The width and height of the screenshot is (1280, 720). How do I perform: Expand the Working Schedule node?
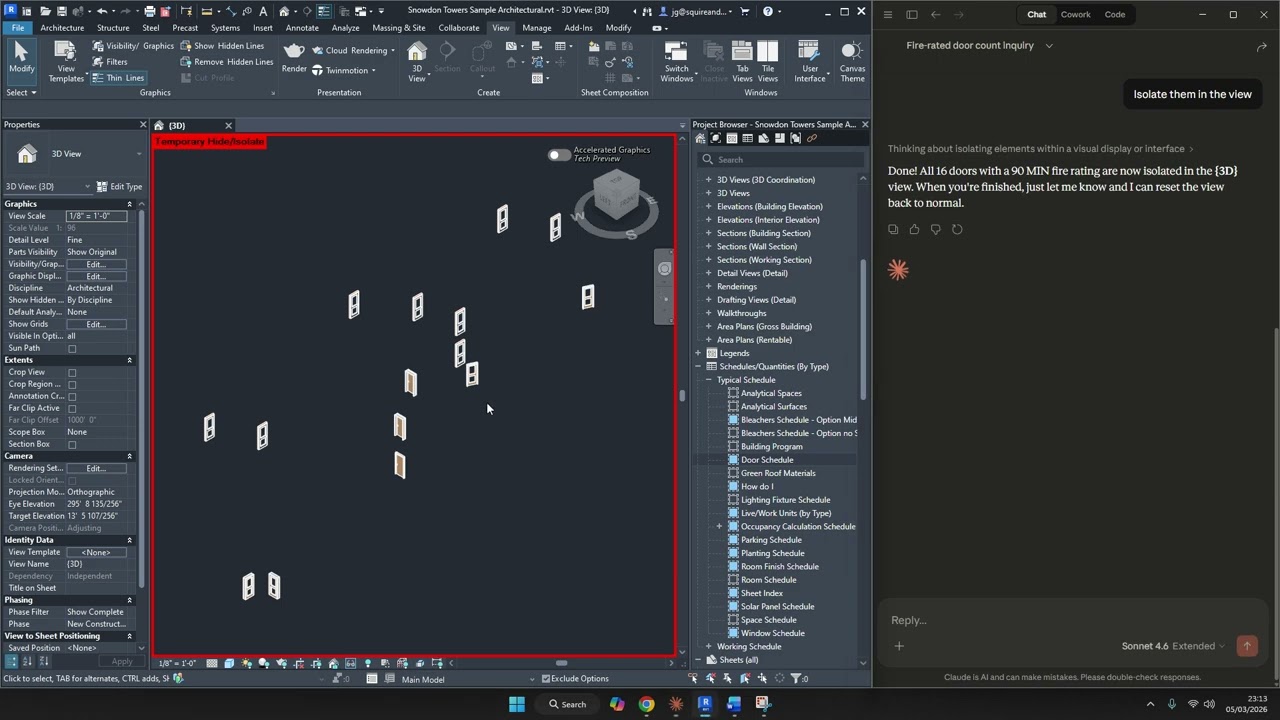(x=709, y=646)
